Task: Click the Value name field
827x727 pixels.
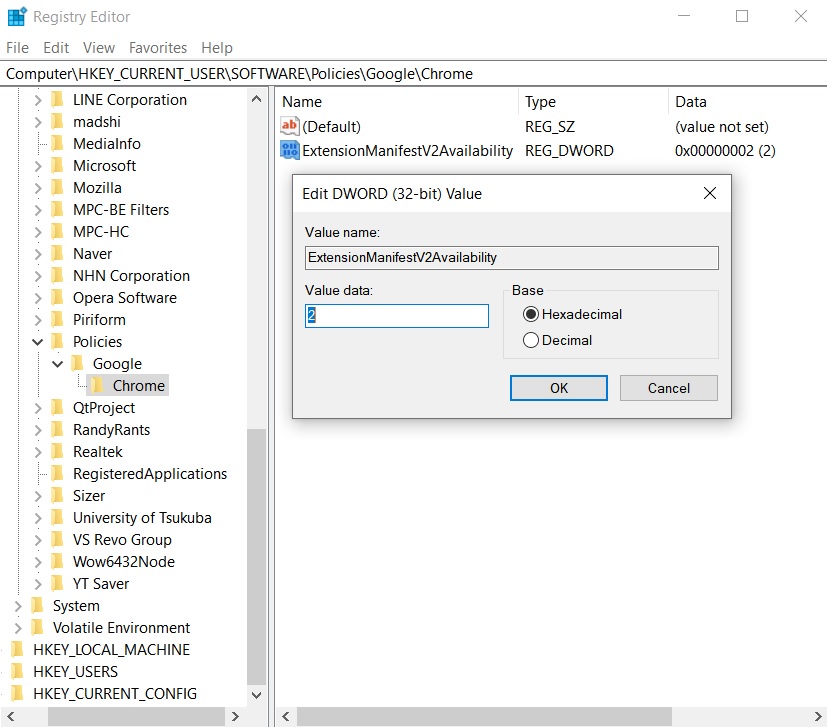Action: coord(512,257)
